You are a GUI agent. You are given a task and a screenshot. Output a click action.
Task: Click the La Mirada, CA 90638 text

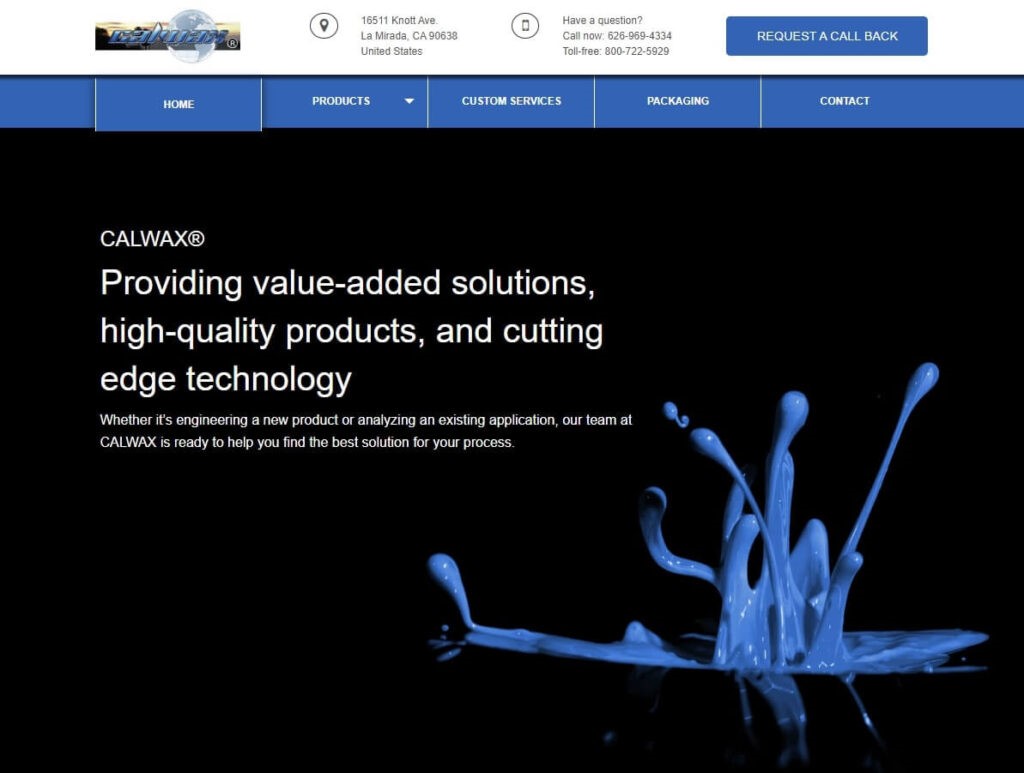(409, 36)
